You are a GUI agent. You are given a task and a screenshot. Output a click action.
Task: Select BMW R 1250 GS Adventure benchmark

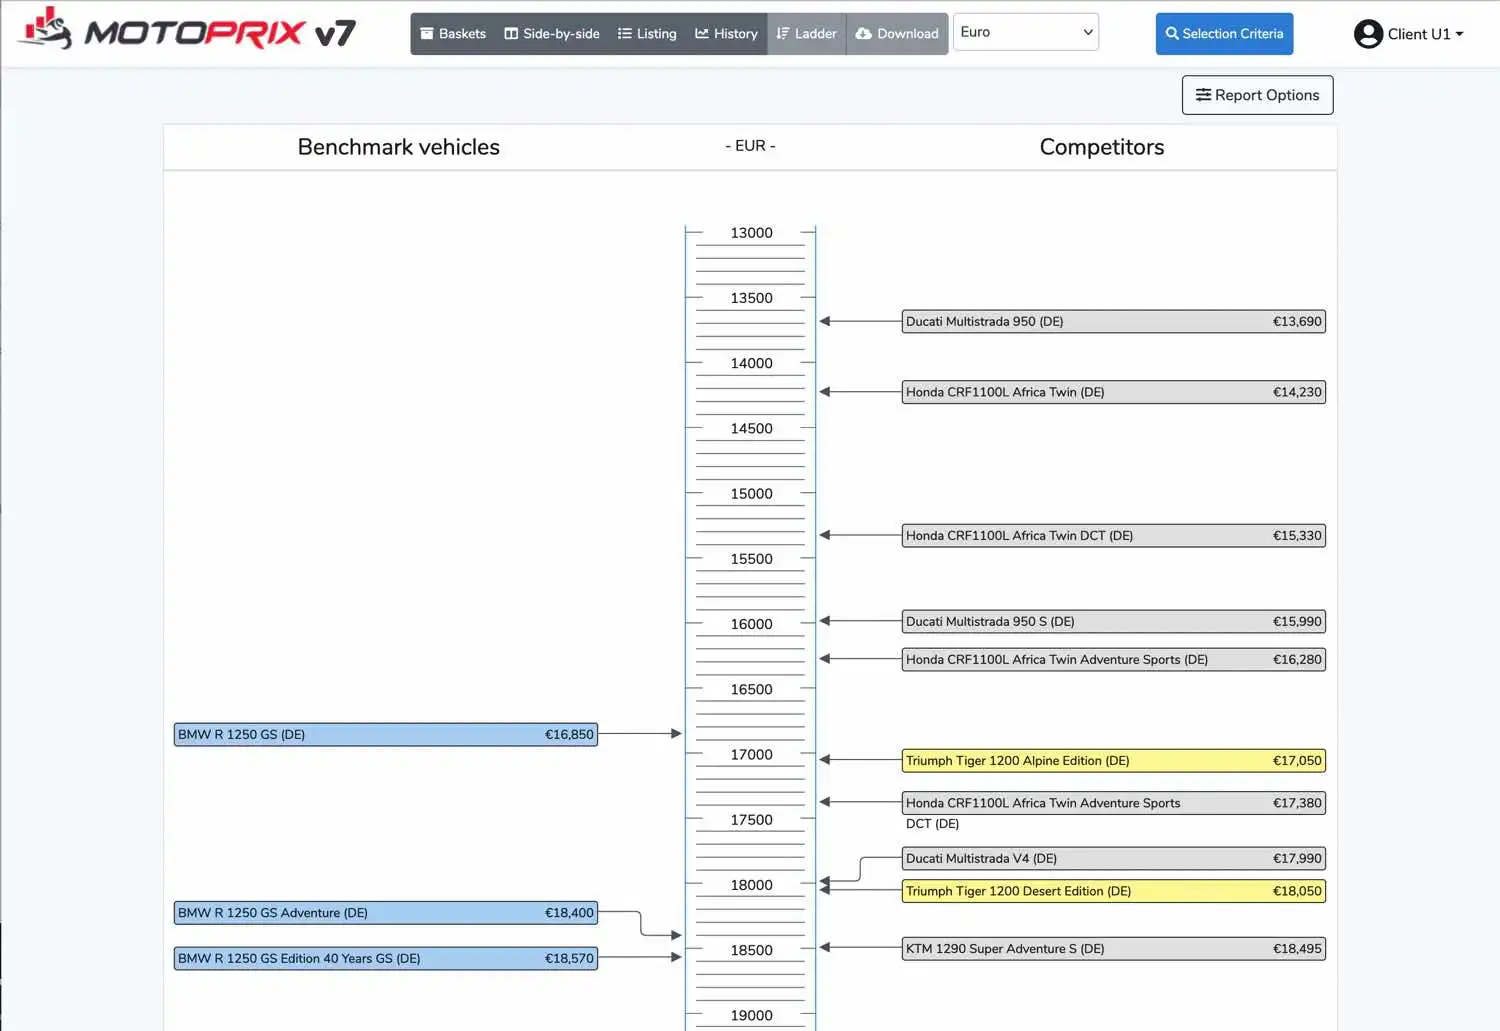pos(386,913)
